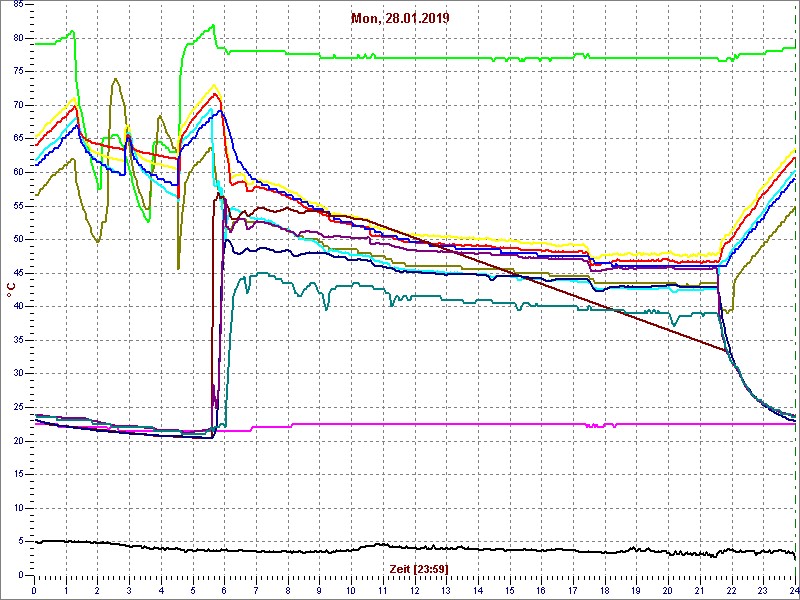This screenshot has height=600, width=800.
Task: Click hour 18 on the time axis
Action: [x=605, y=590]
